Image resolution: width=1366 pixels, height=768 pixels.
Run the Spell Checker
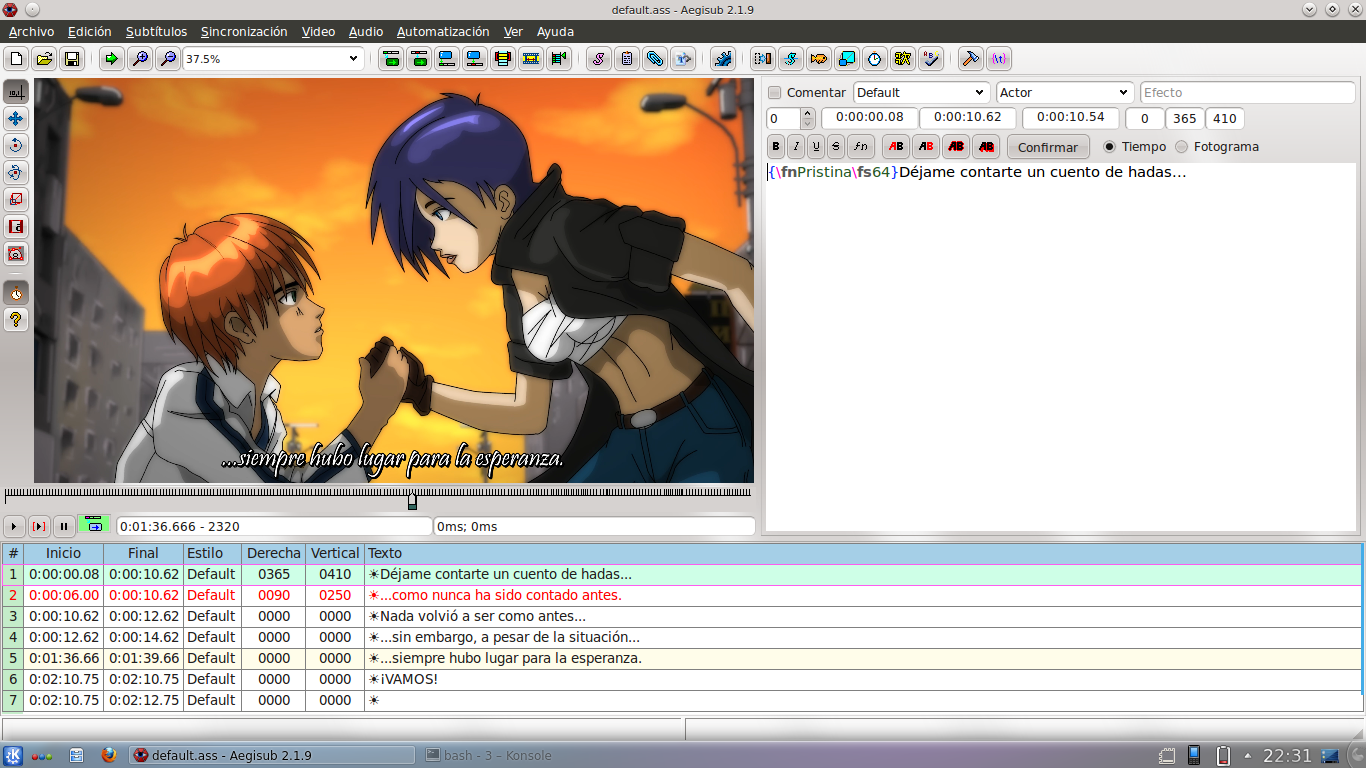click(931, 59)
